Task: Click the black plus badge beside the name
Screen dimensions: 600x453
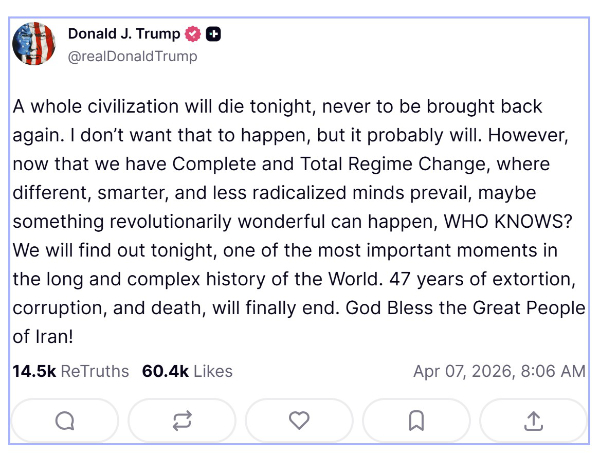Action: [x=213, y=34]
